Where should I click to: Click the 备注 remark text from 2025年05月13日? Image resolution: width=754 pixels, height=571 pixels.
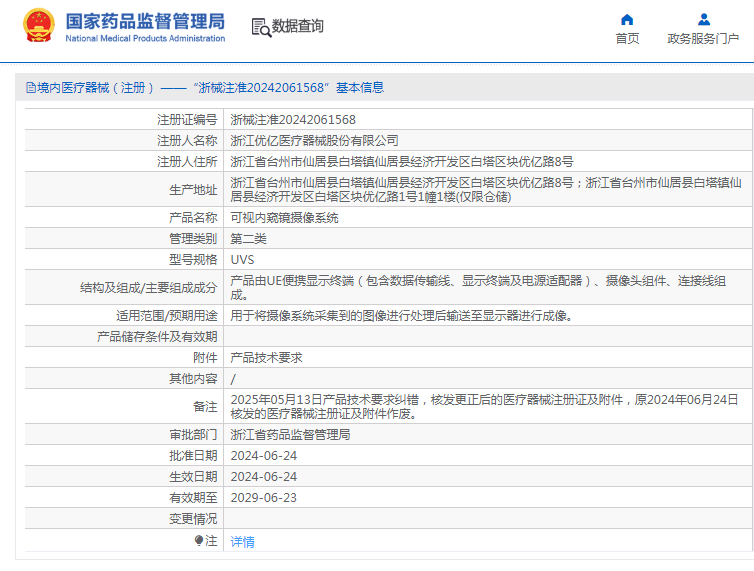[x=484, y=406]
